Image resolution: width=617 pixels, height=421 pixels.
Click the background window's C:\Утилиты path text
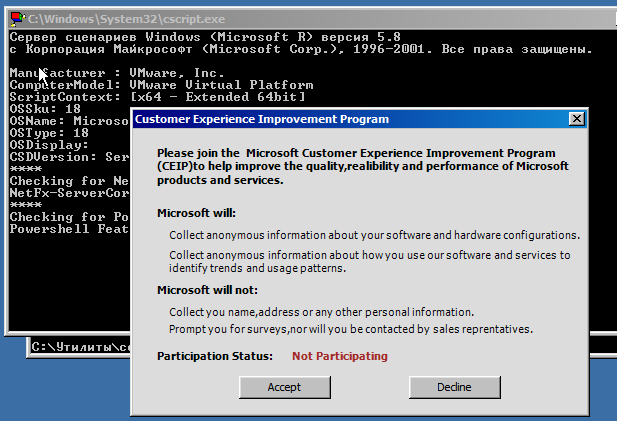81,347
